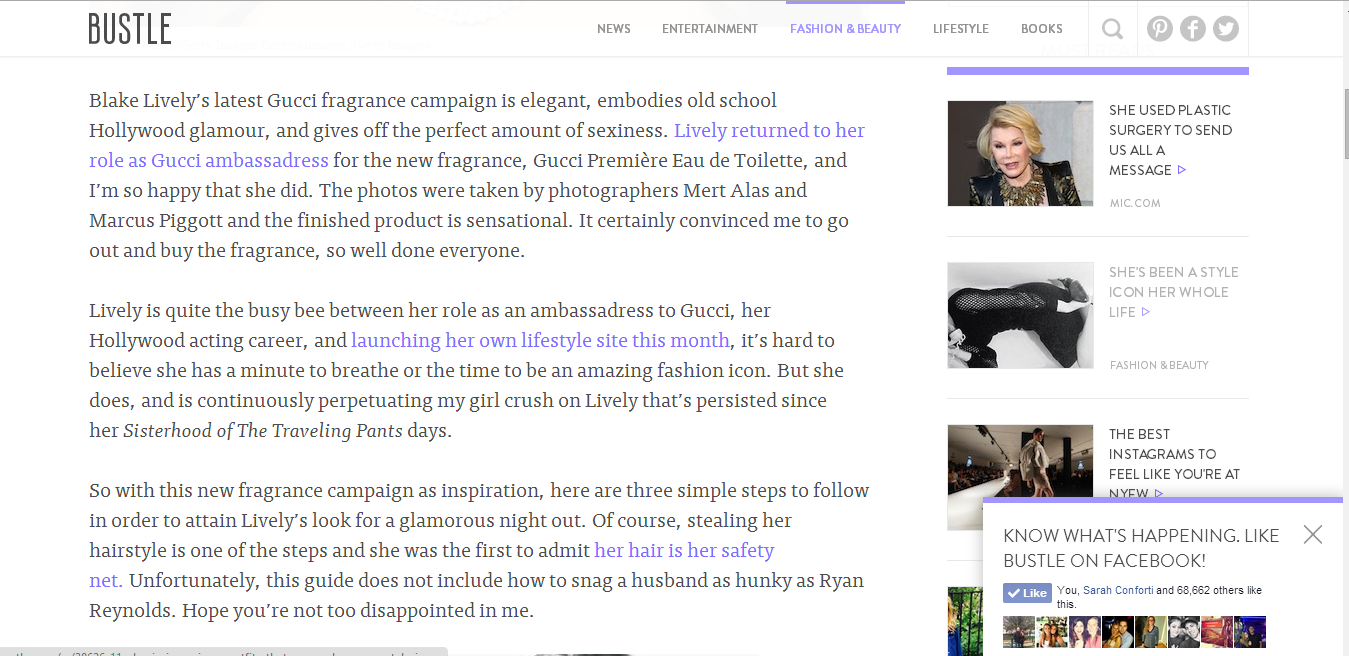Follow 'her hair is her safety' link
The height and width of the screenshot is (656, 1349).
point(684,551)
